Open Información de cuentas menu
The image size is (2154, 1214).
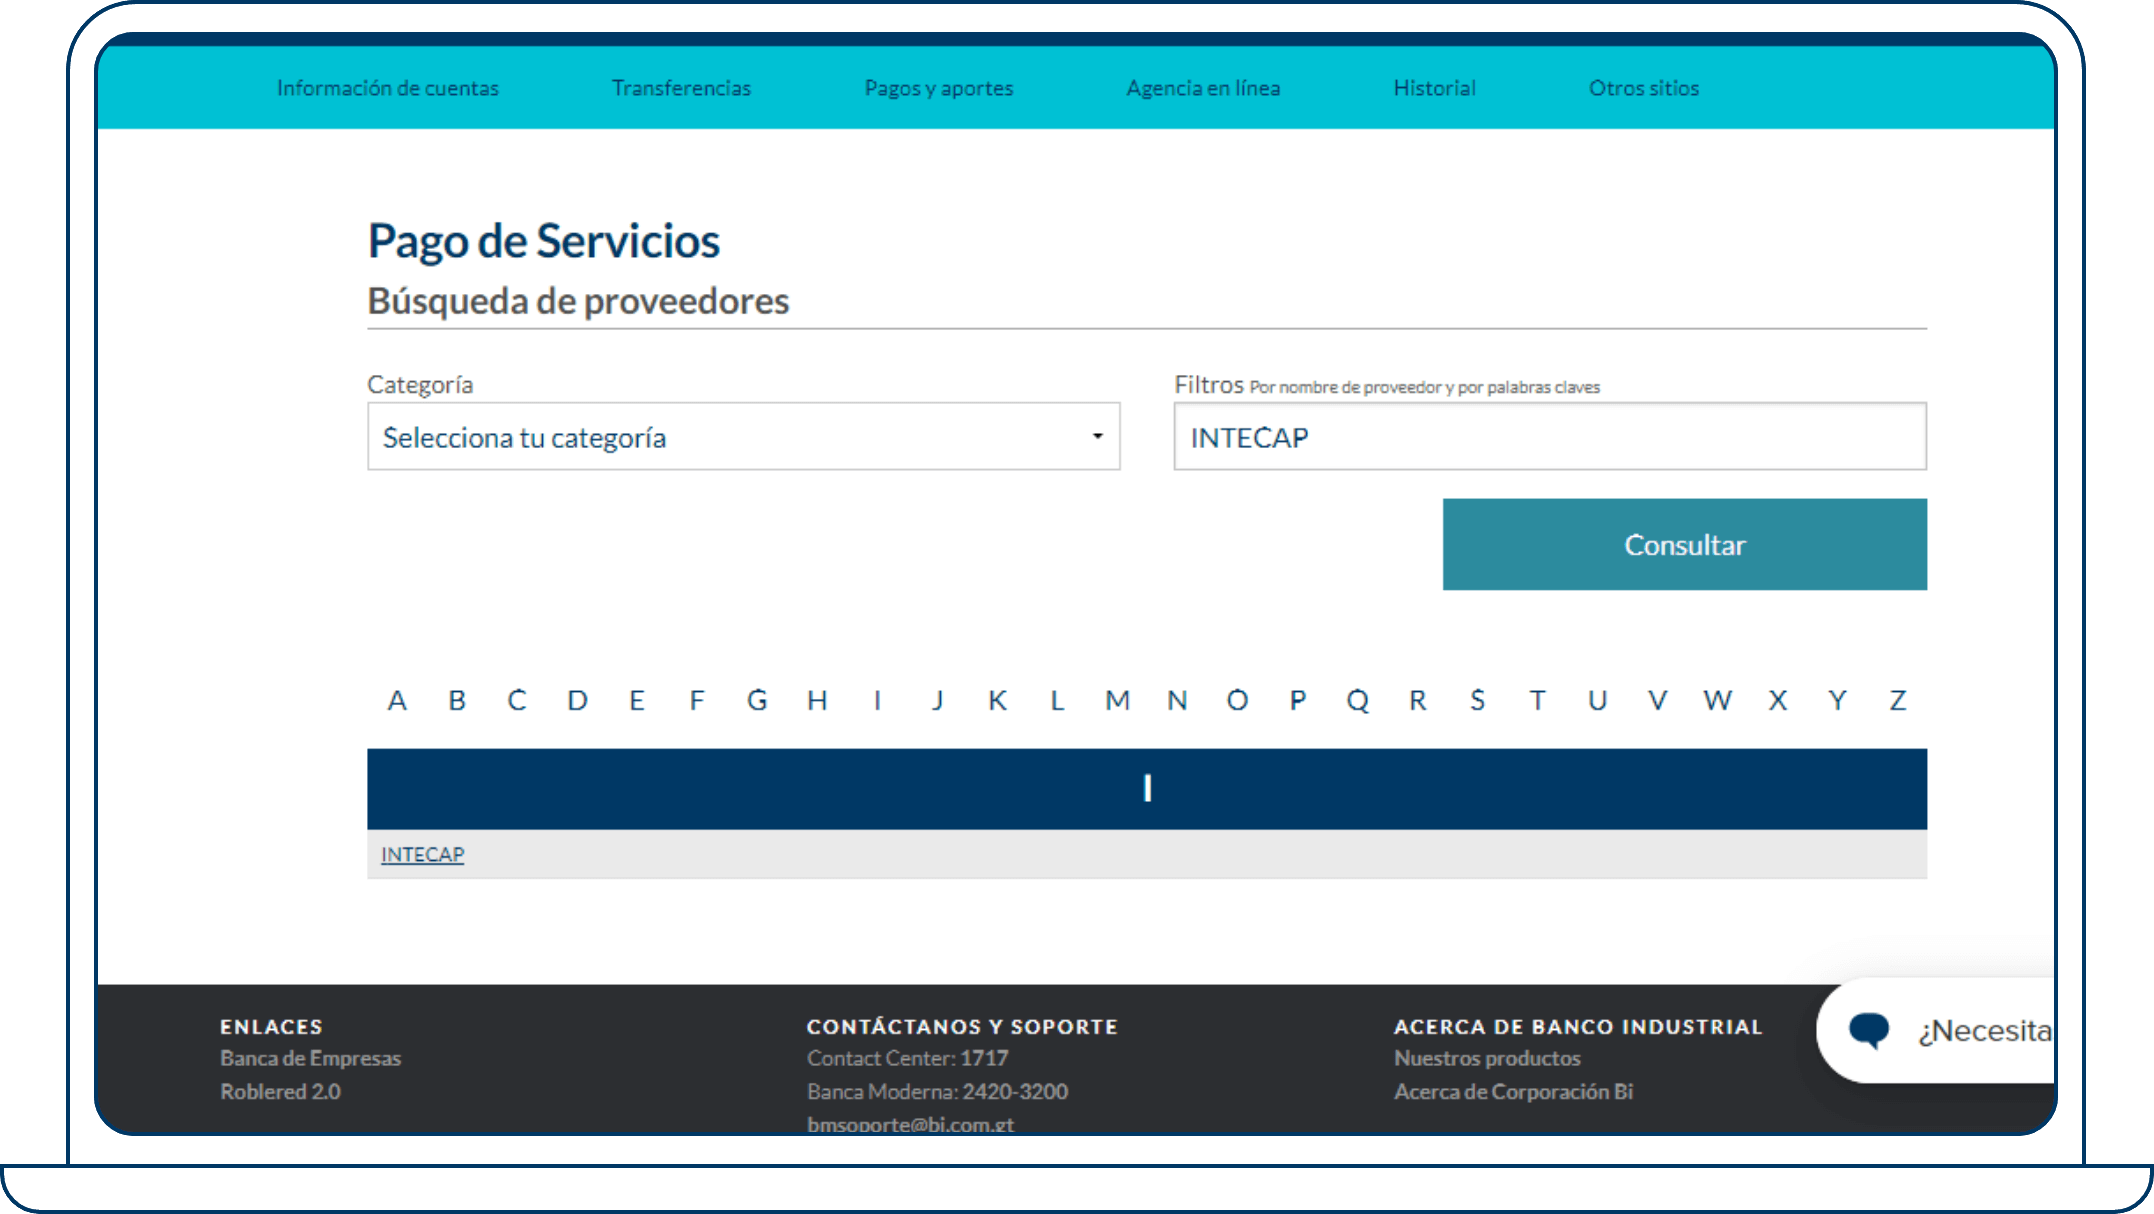click(388, 88)
